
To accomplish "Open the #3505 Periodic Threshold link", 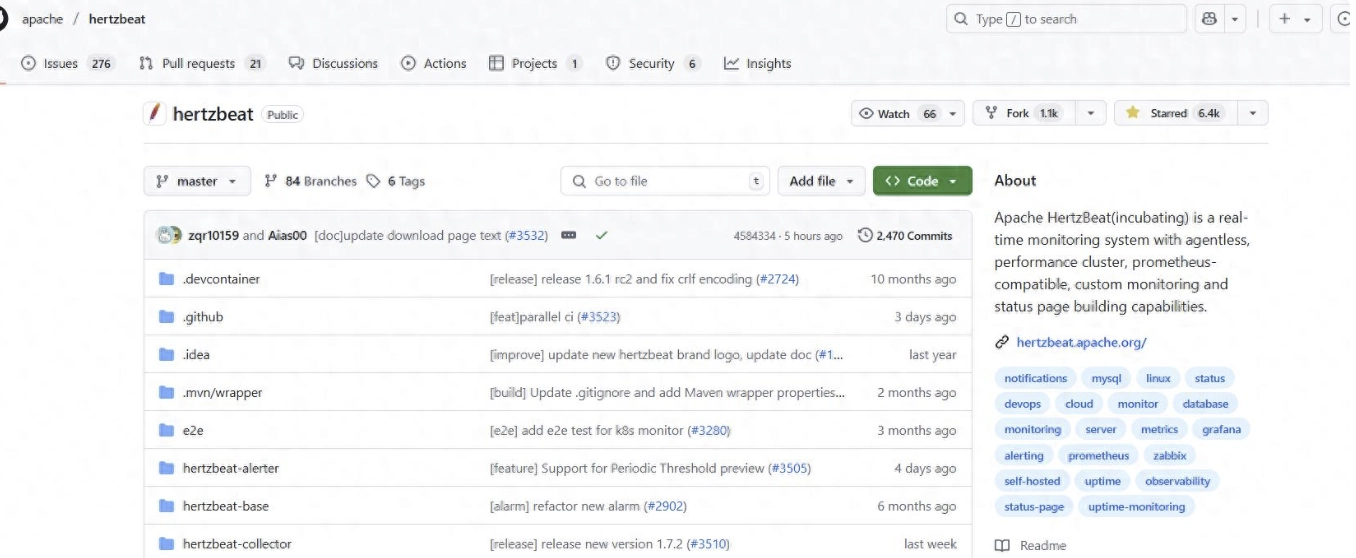I will [x=789, y=468].
